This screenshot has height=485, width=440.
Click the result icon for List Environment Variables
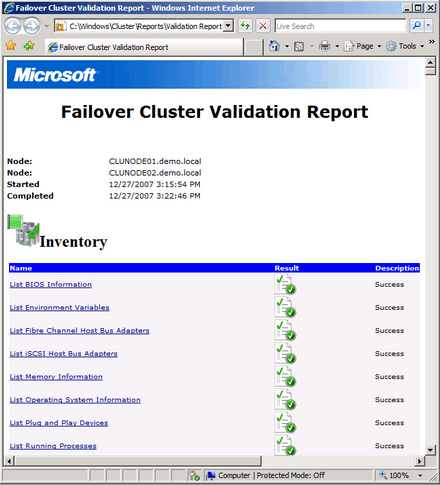(x=285, y=307)
